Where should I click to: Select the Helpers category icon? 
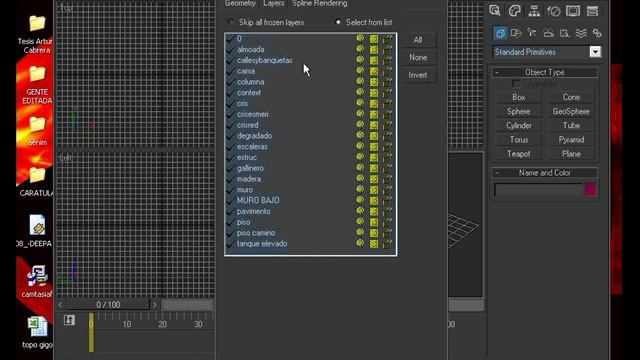[x=564, y=33]
